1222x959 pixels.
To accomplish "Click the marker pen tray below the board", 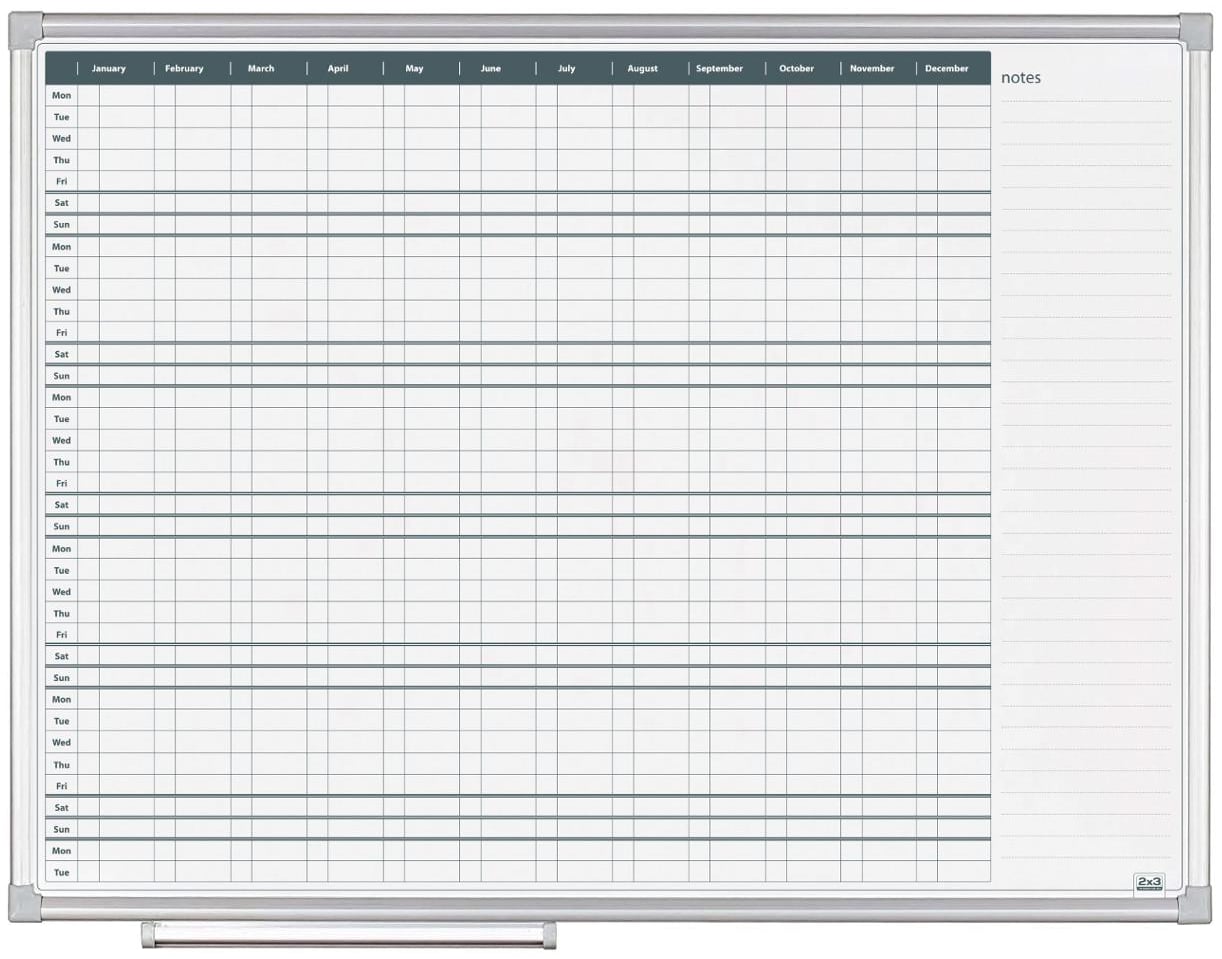I will point(348,935).
